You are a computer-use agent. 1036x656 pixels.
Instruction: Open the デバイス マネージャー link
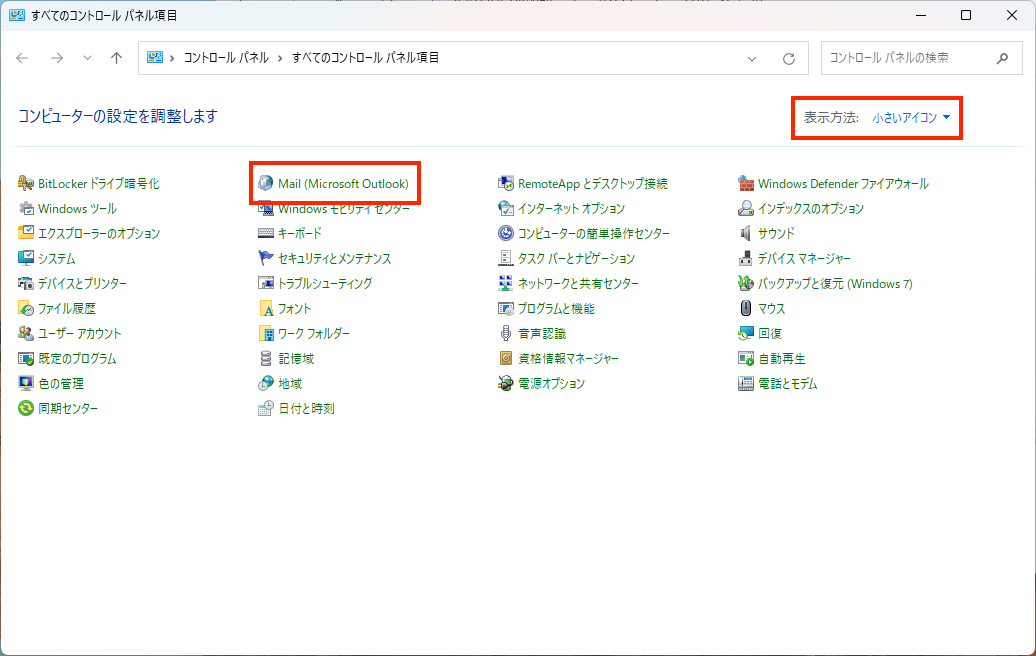tap(804, 259)
